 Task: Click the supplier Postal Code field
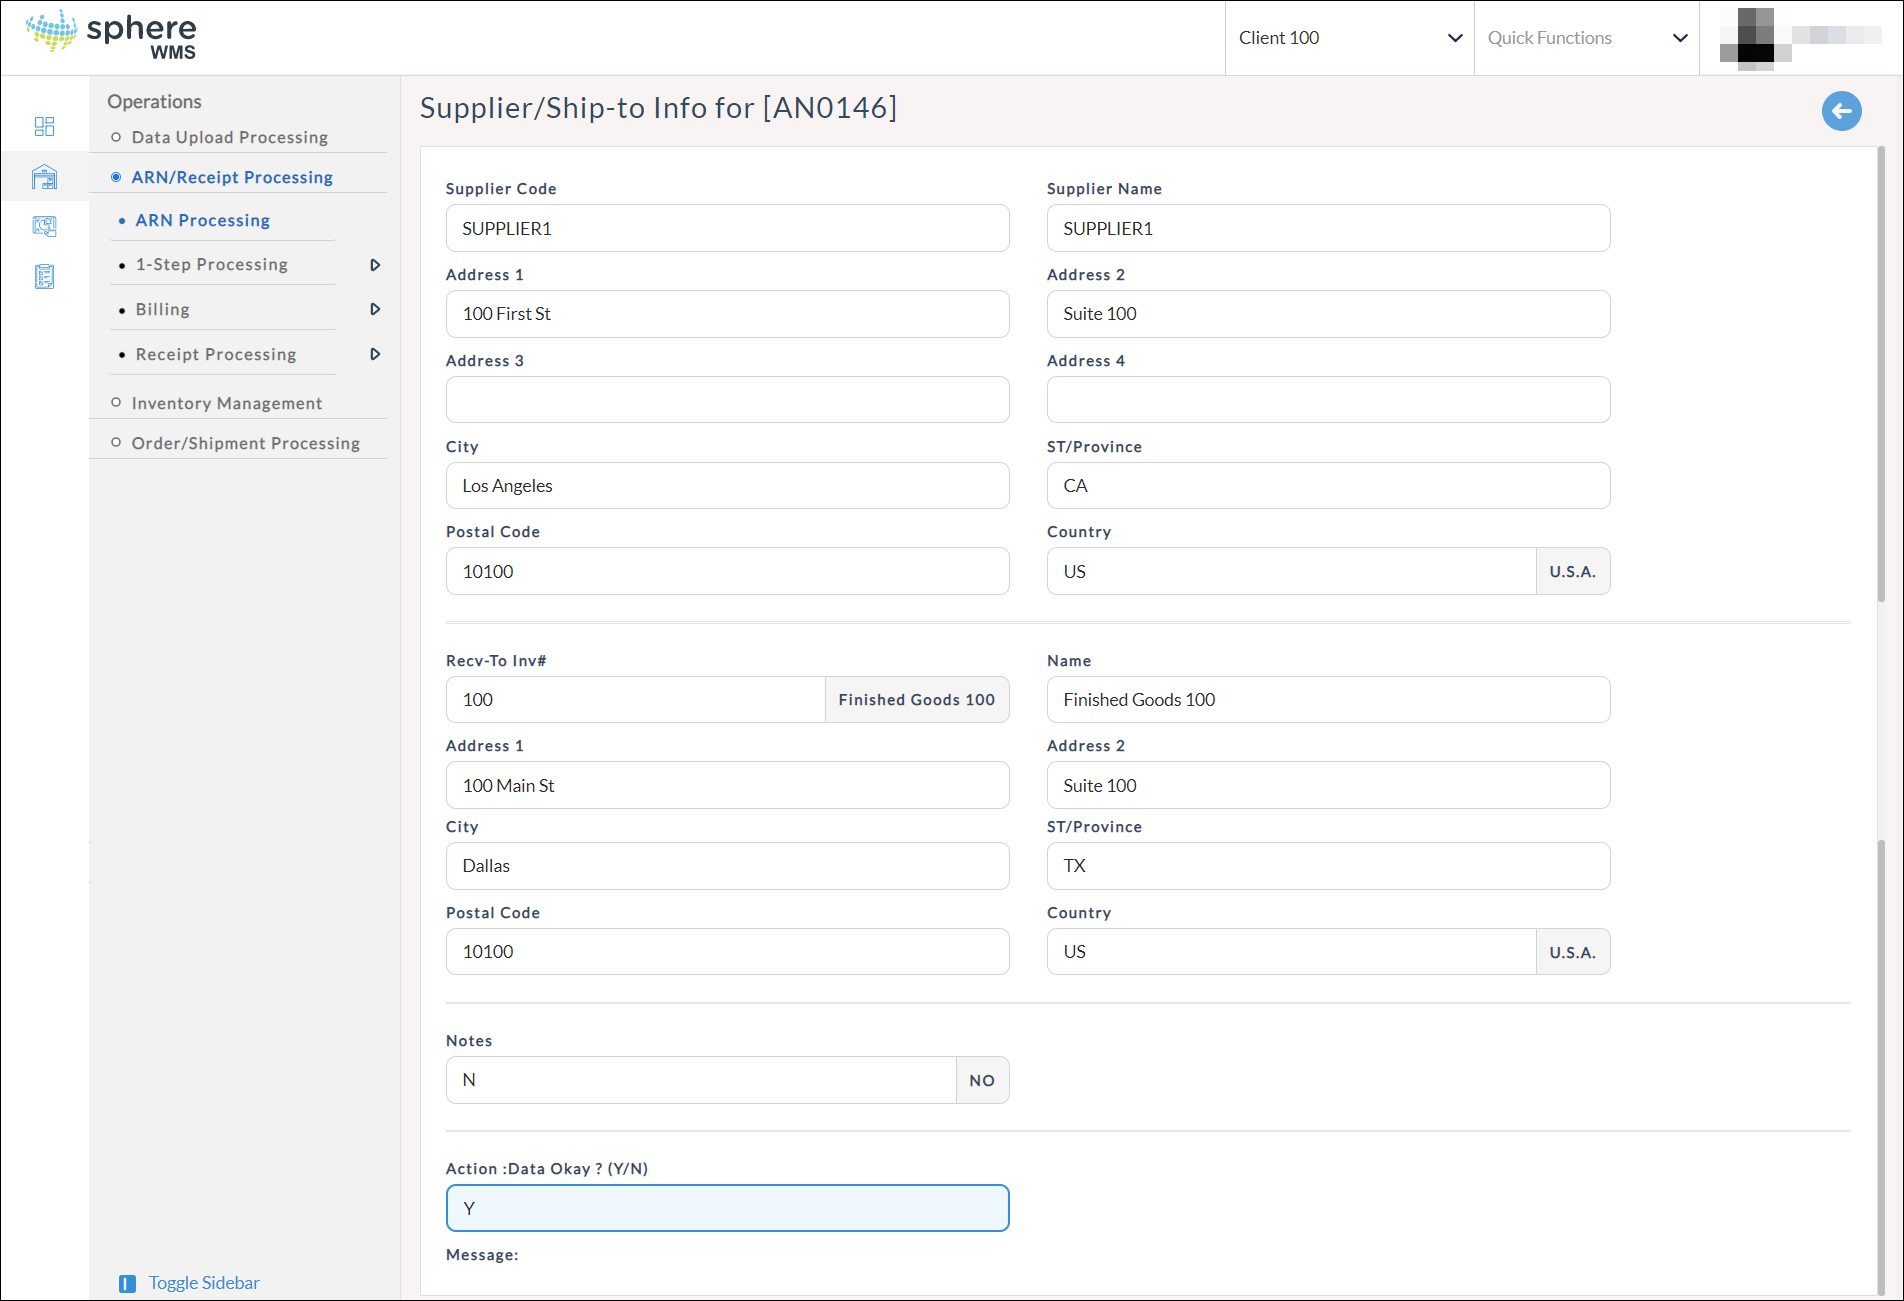tap(727, 571)
